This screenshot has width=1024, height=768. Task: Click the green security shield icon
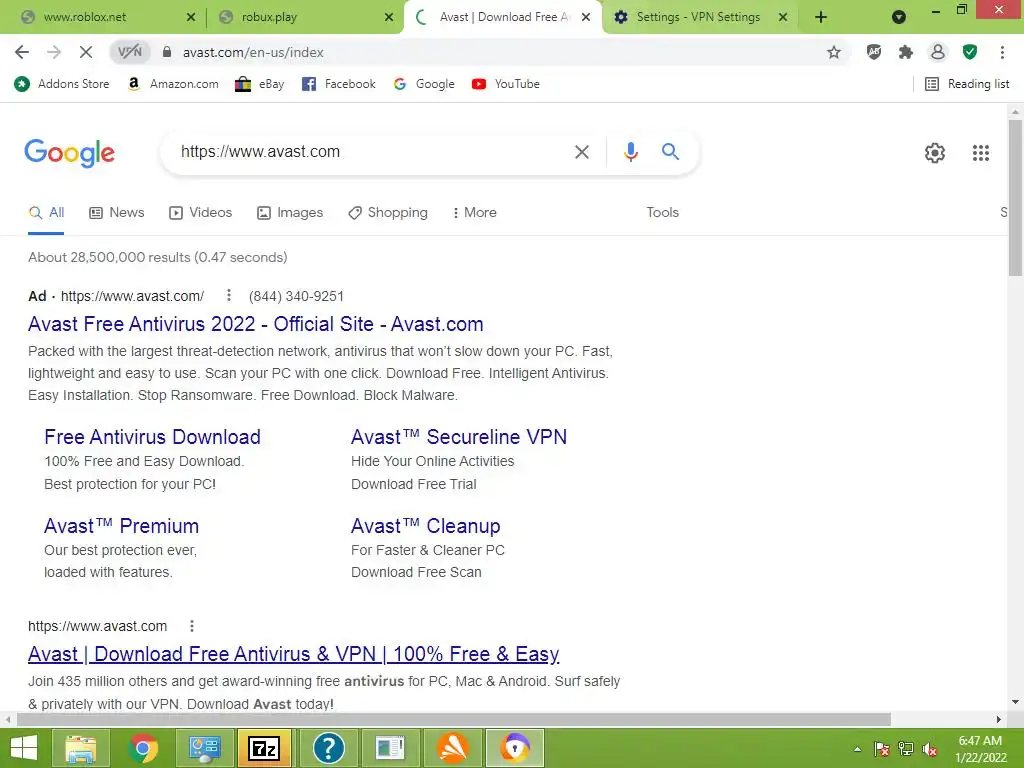click(970, 52)
